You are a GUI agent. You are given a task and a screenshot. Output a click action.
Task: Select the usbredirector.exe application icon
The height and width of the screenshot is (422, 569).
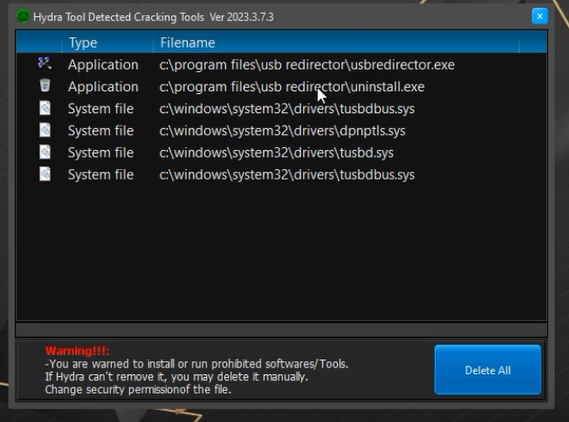(x=45, y=63)
